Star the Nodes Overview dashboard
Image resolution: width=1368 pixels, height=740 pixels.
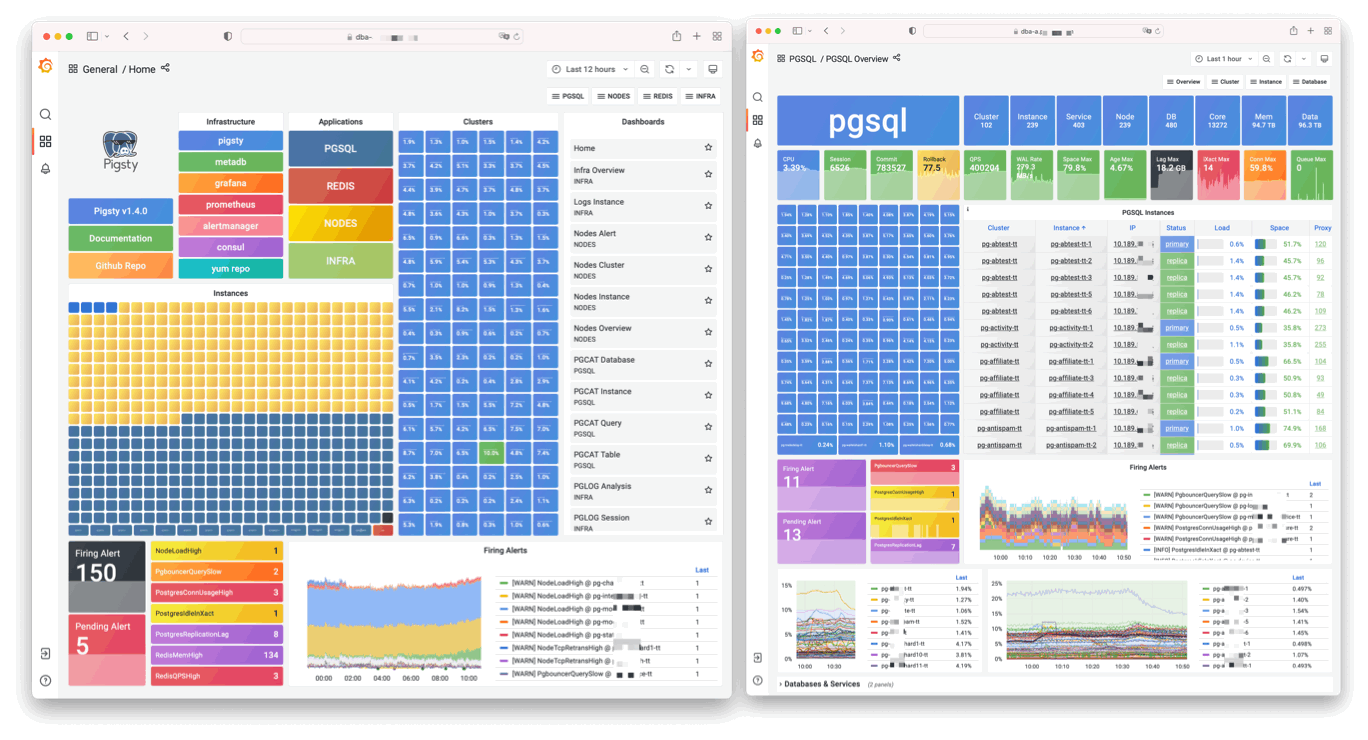(x=708, y=332)
